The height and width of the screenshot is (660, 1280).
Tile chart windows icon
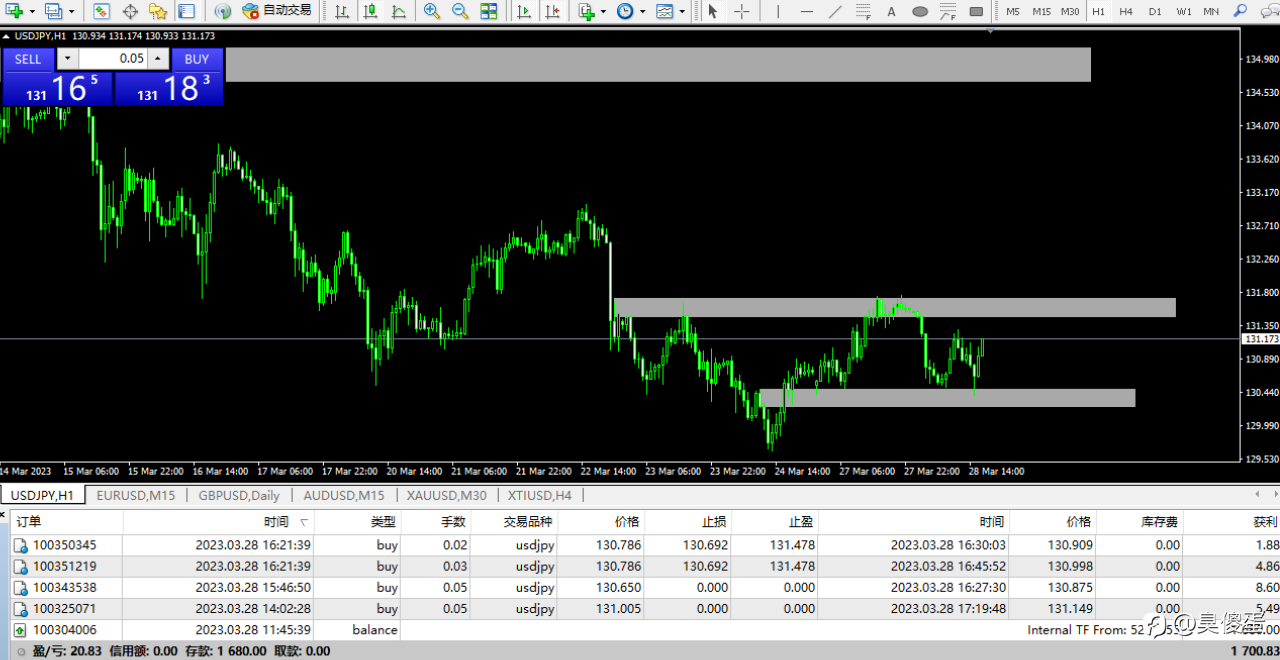click(x=488, y=11)
